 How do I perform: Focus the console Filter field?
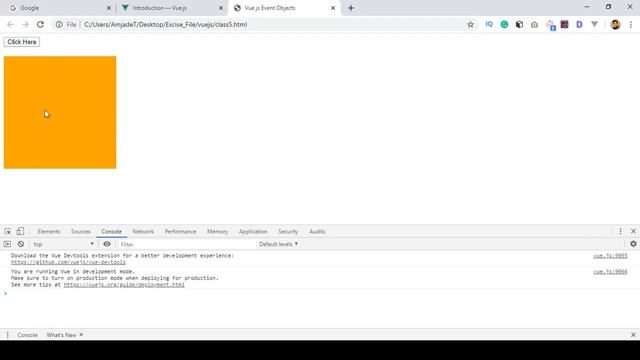tap(186, 244)
